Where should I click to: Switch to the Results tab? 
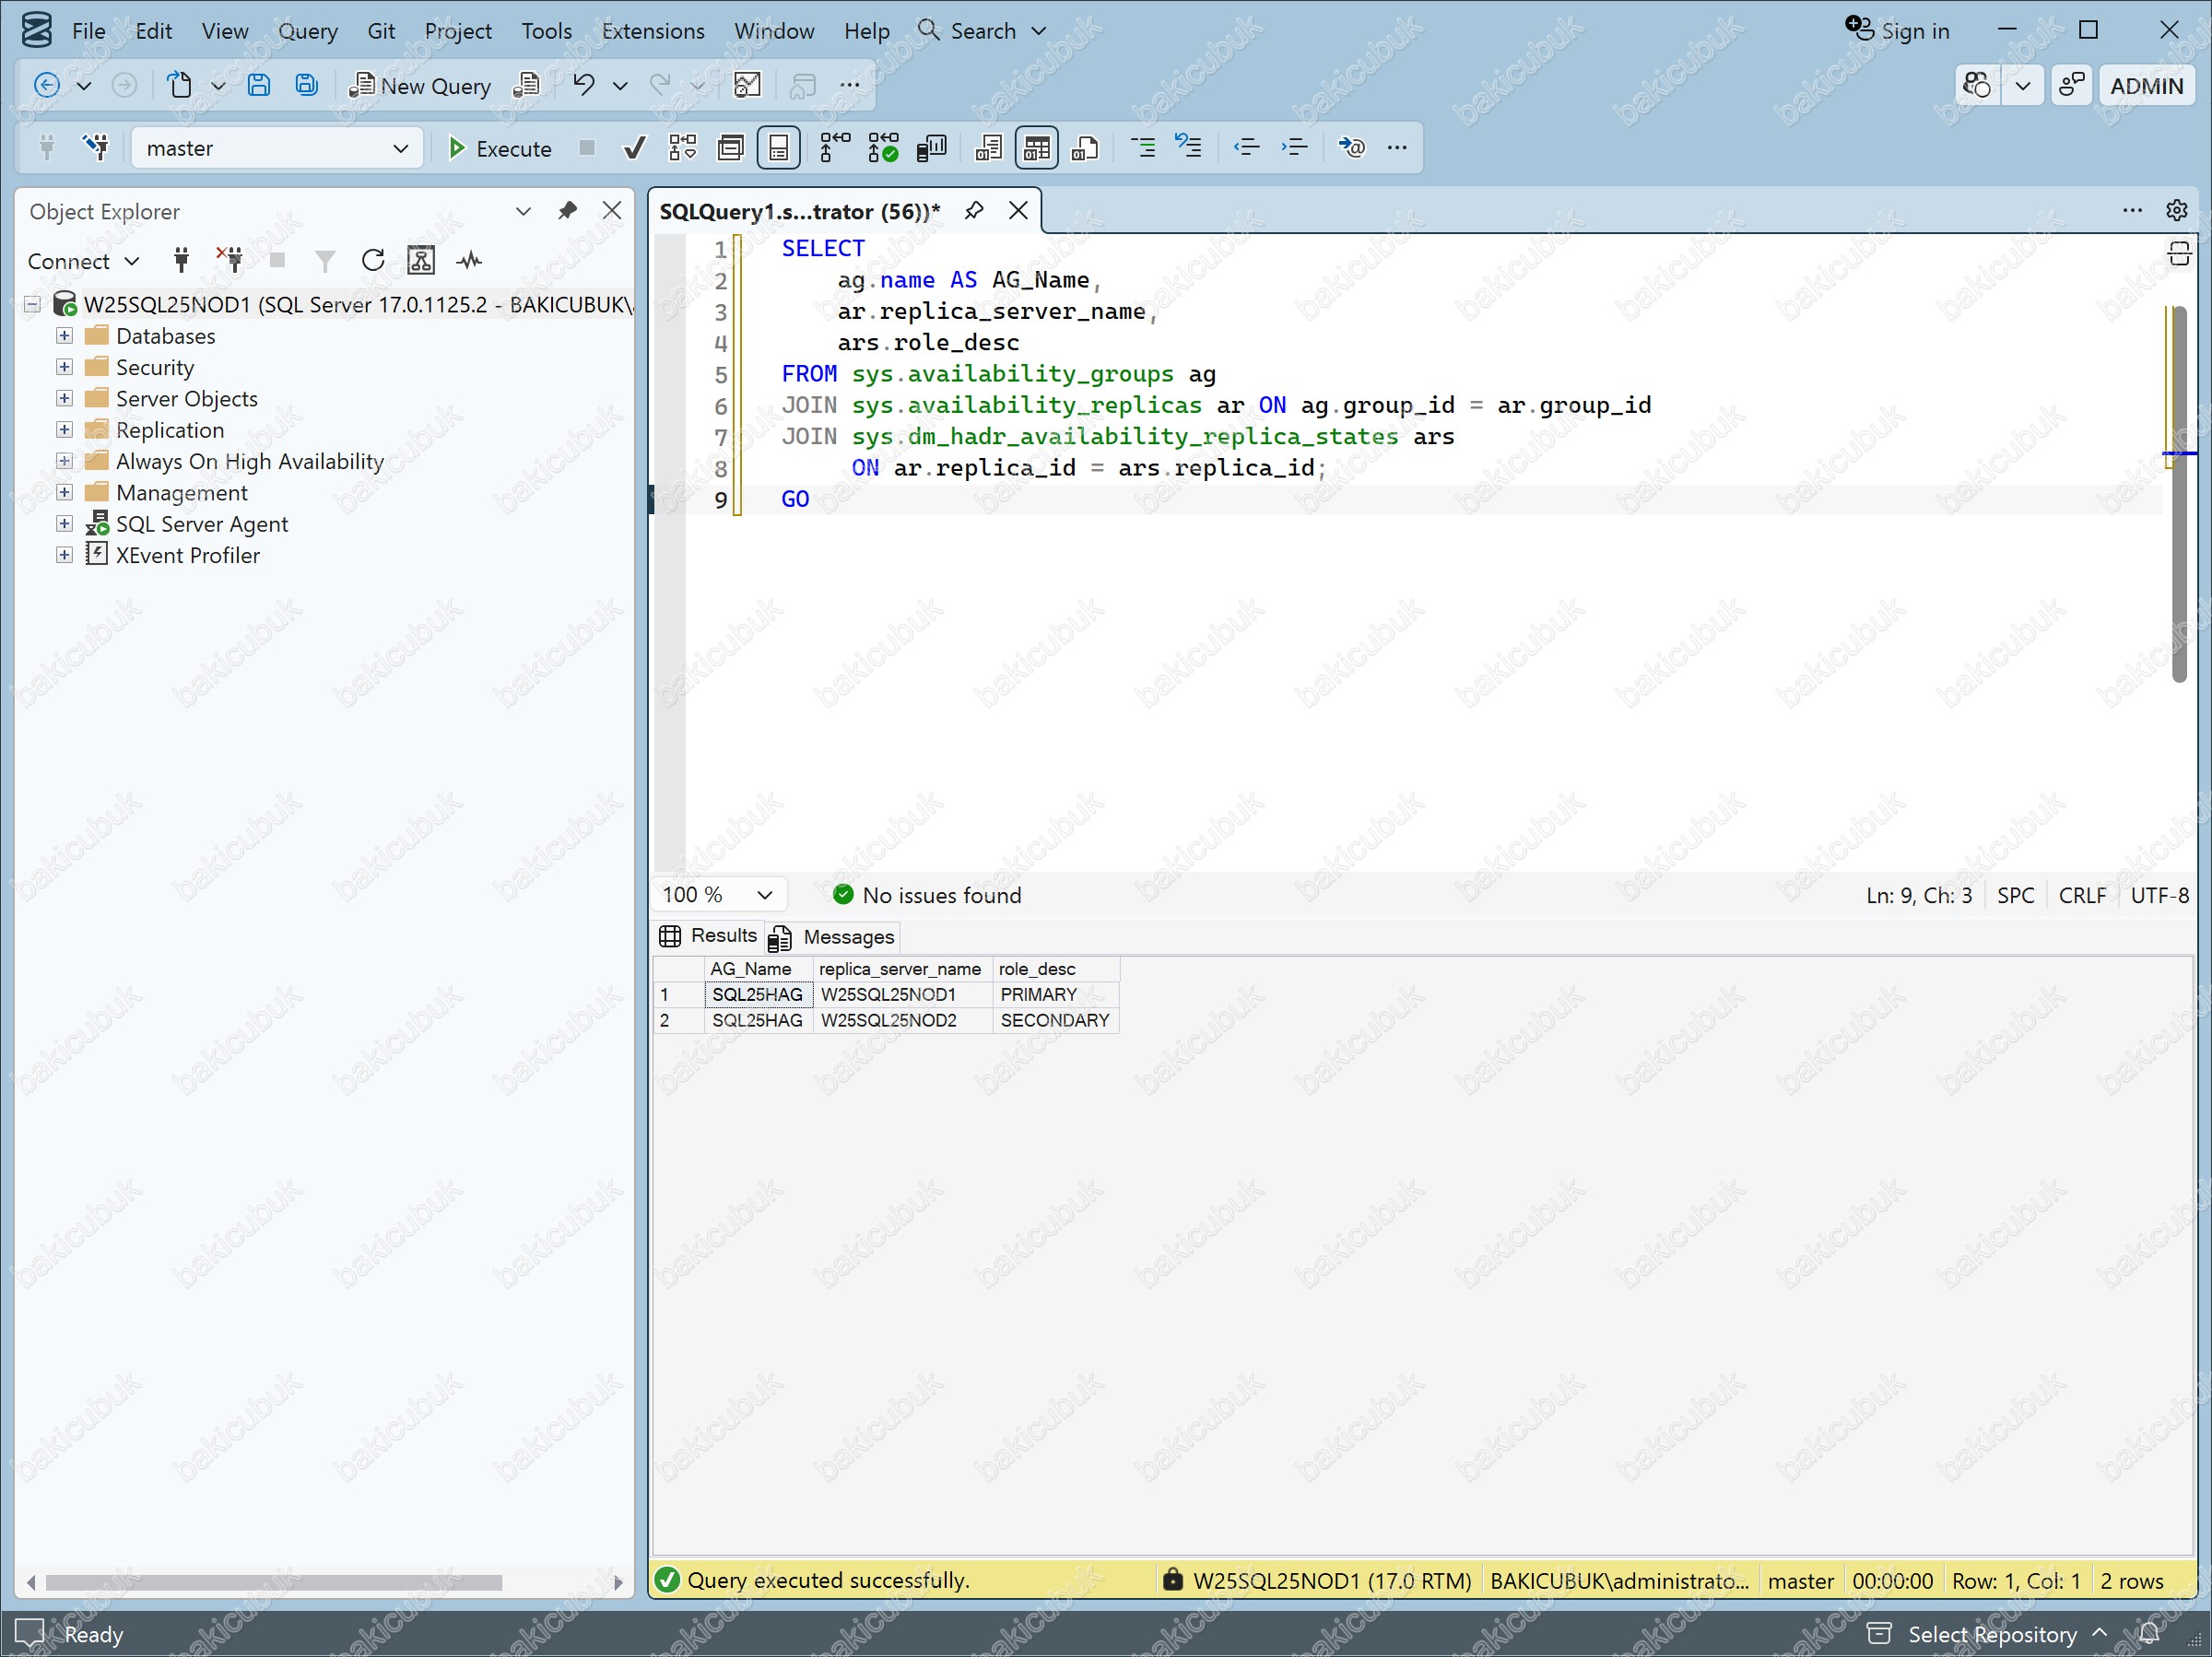coord(708,936)
